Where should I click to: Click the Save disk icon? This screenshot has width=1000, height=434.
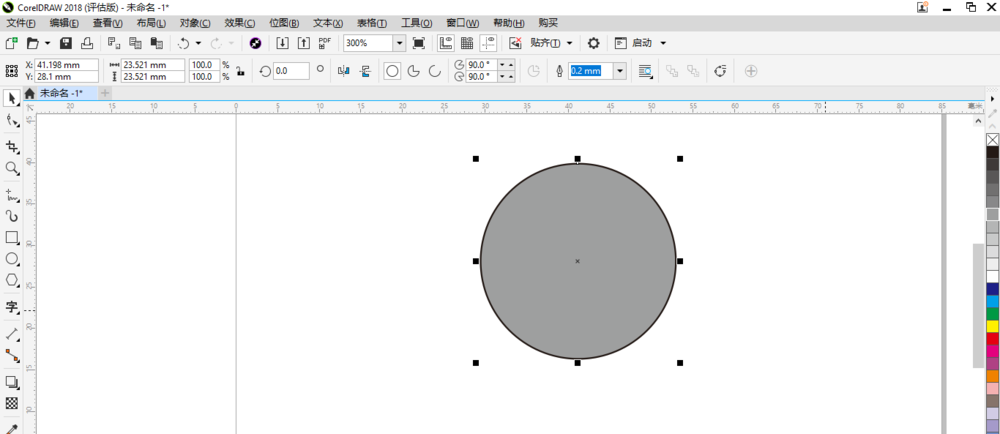coord(66,43)
